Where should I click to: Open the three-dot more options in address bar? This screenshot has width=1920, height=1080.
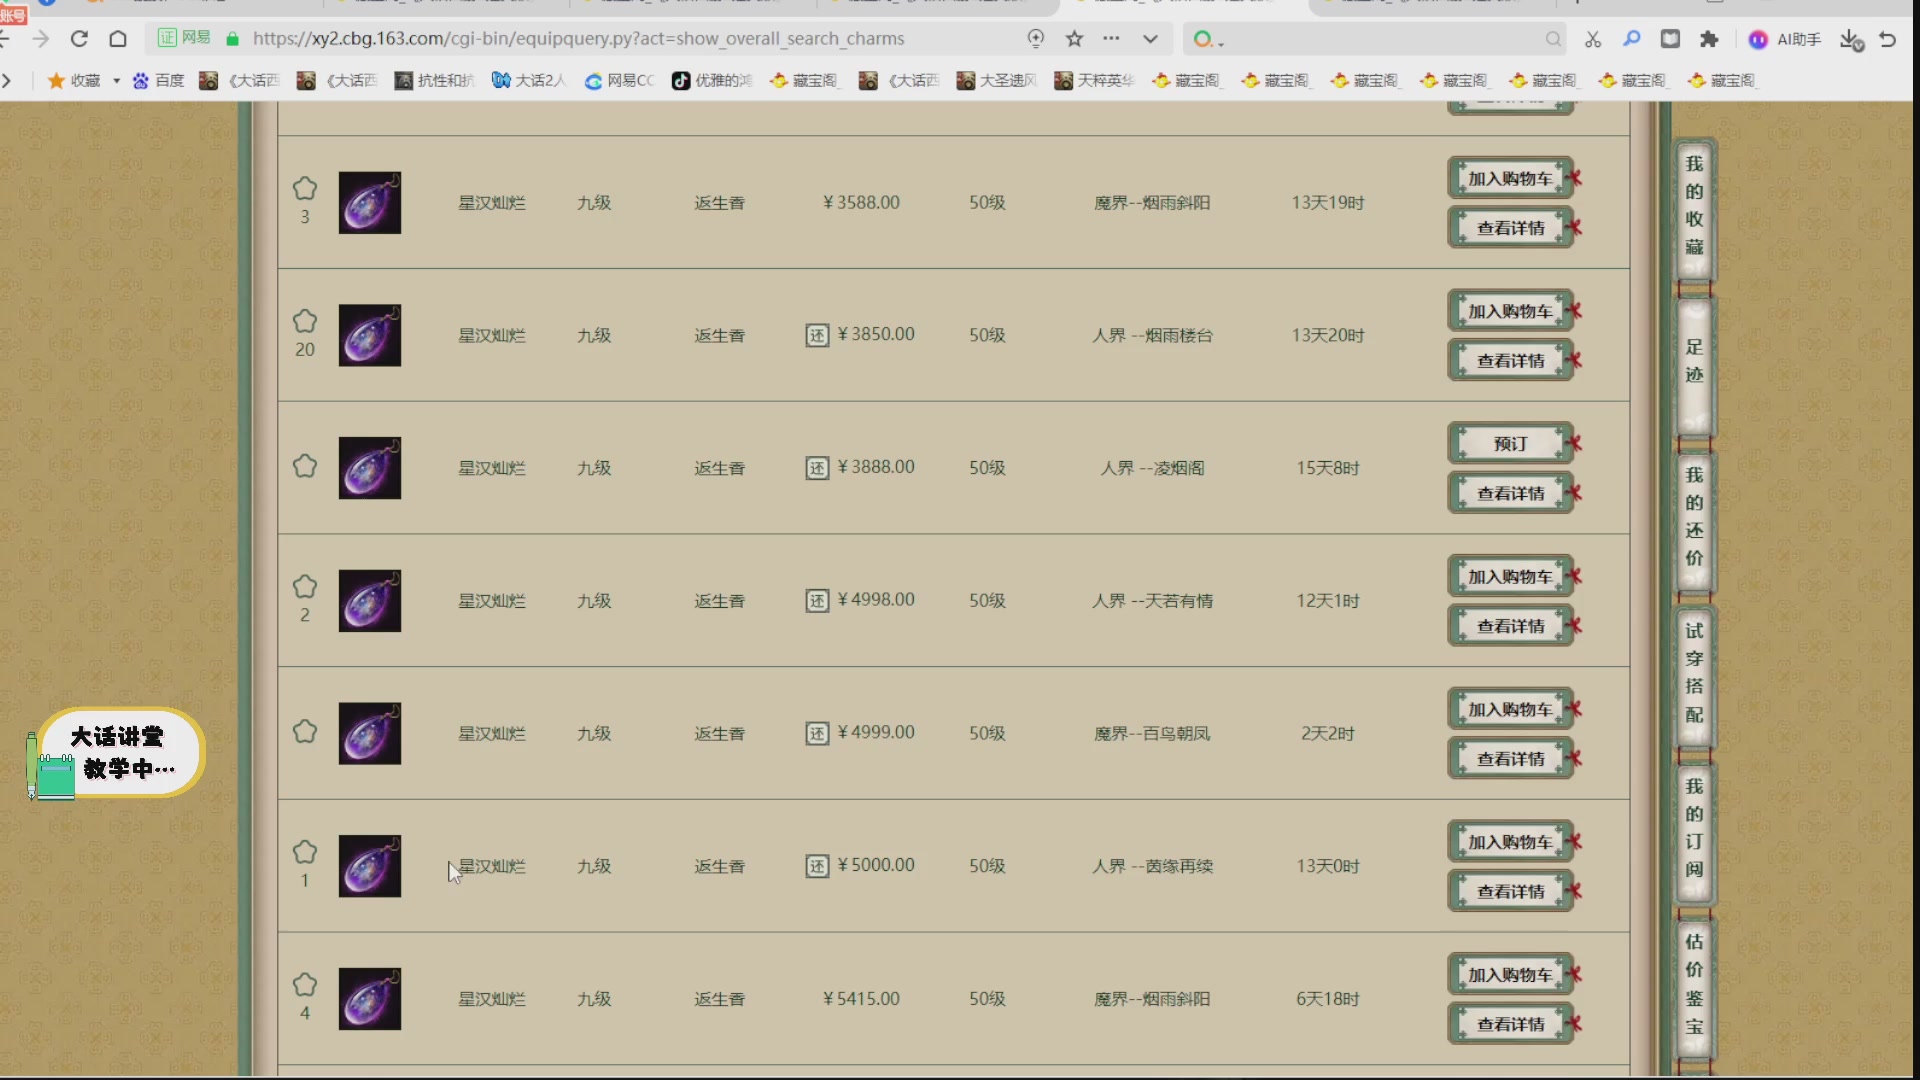1111,39
